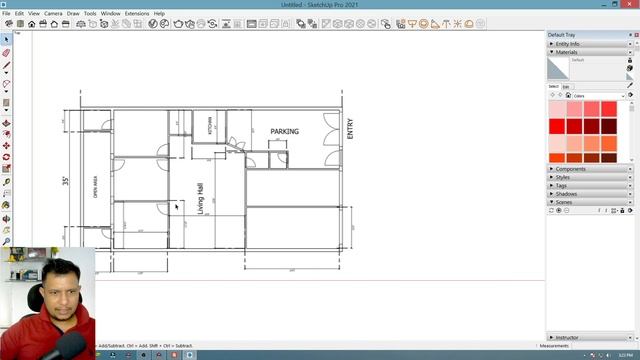Click the Living Hall label in the plan
The image size is (640, 360).
click(200, 199)
